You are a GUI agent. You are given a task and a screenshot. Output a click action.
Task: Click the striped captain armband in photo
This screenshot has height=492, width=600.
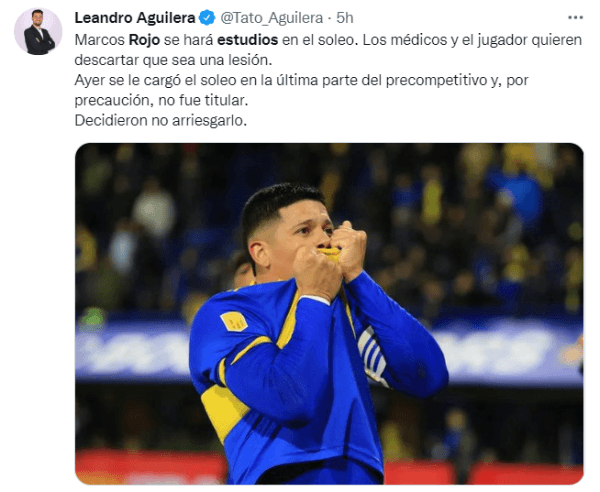(372, 354)
